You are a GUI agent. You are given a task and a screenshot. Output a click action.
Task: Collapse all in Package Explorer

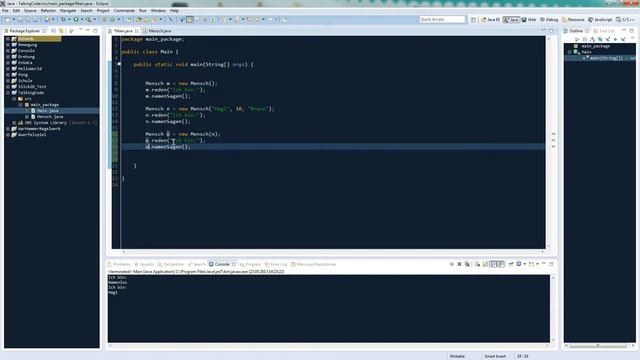(53, 31)
